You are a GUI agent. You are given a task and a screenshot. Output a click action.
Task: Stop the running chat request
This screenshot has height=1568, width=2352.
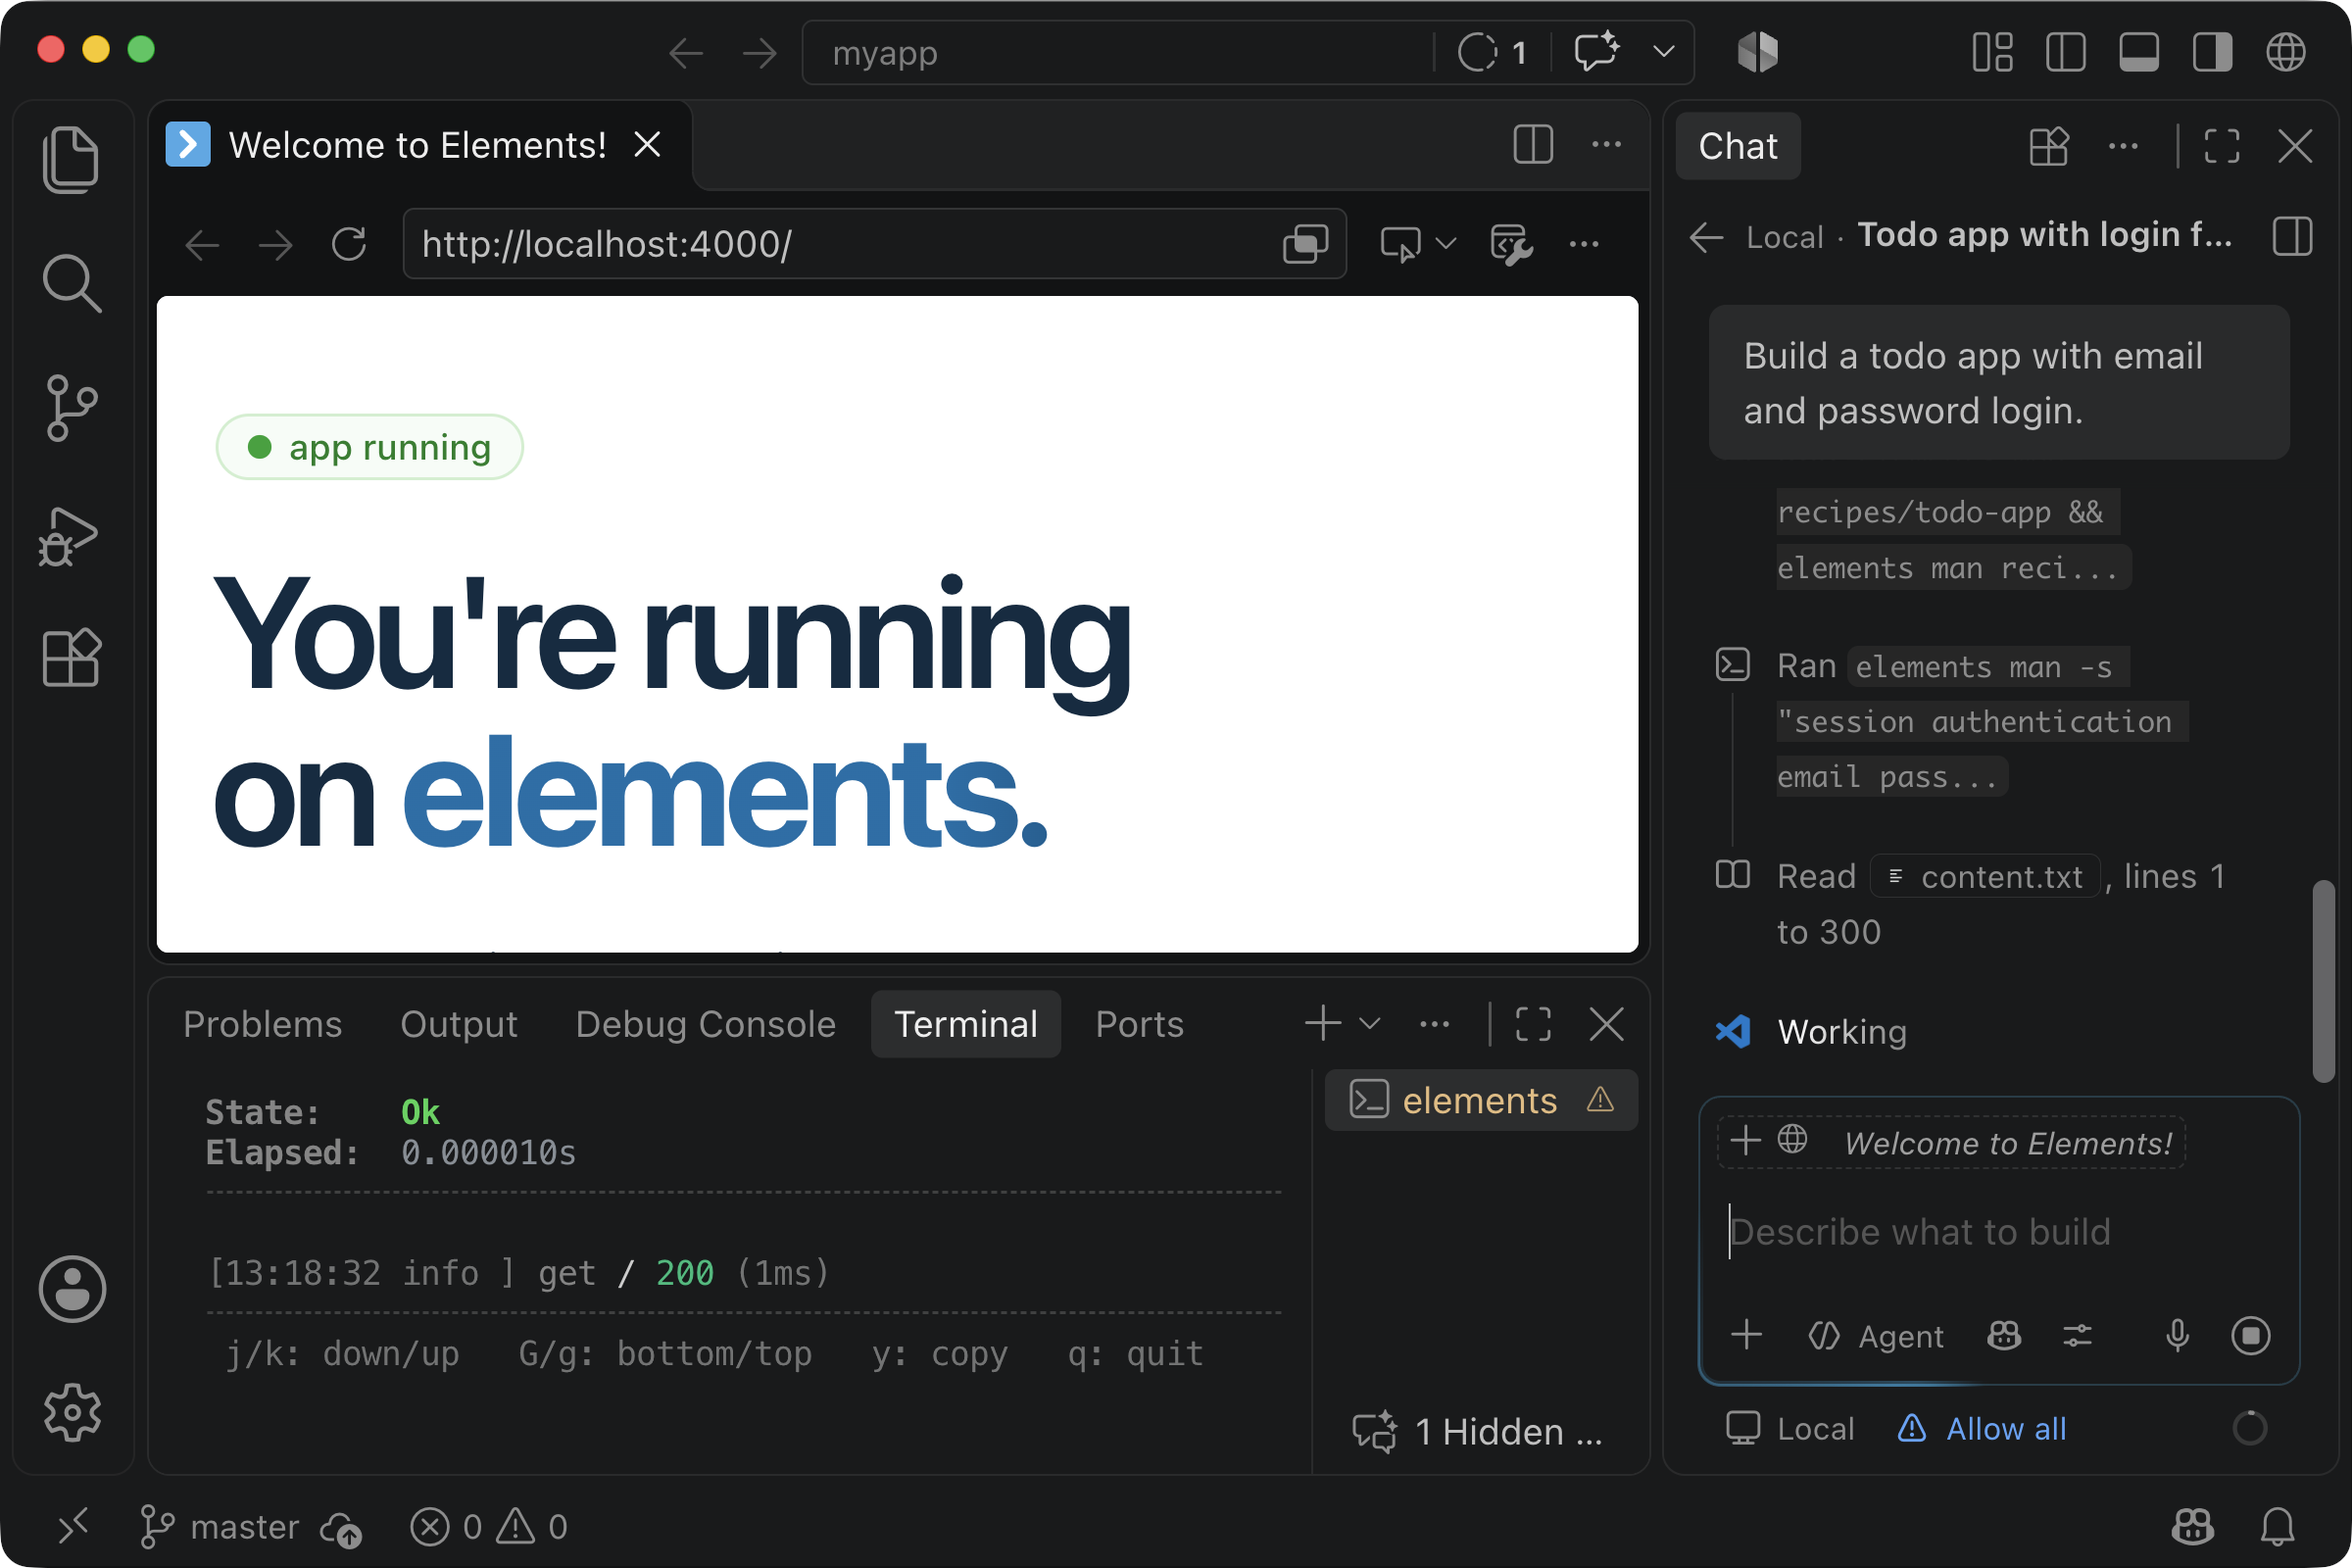[2250, 1335]
